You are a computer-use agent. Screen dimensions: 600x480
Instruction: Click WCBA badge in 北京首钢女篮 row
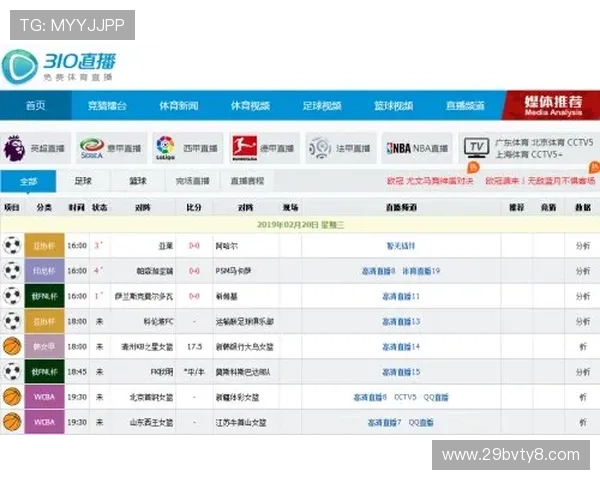(44, 397)
